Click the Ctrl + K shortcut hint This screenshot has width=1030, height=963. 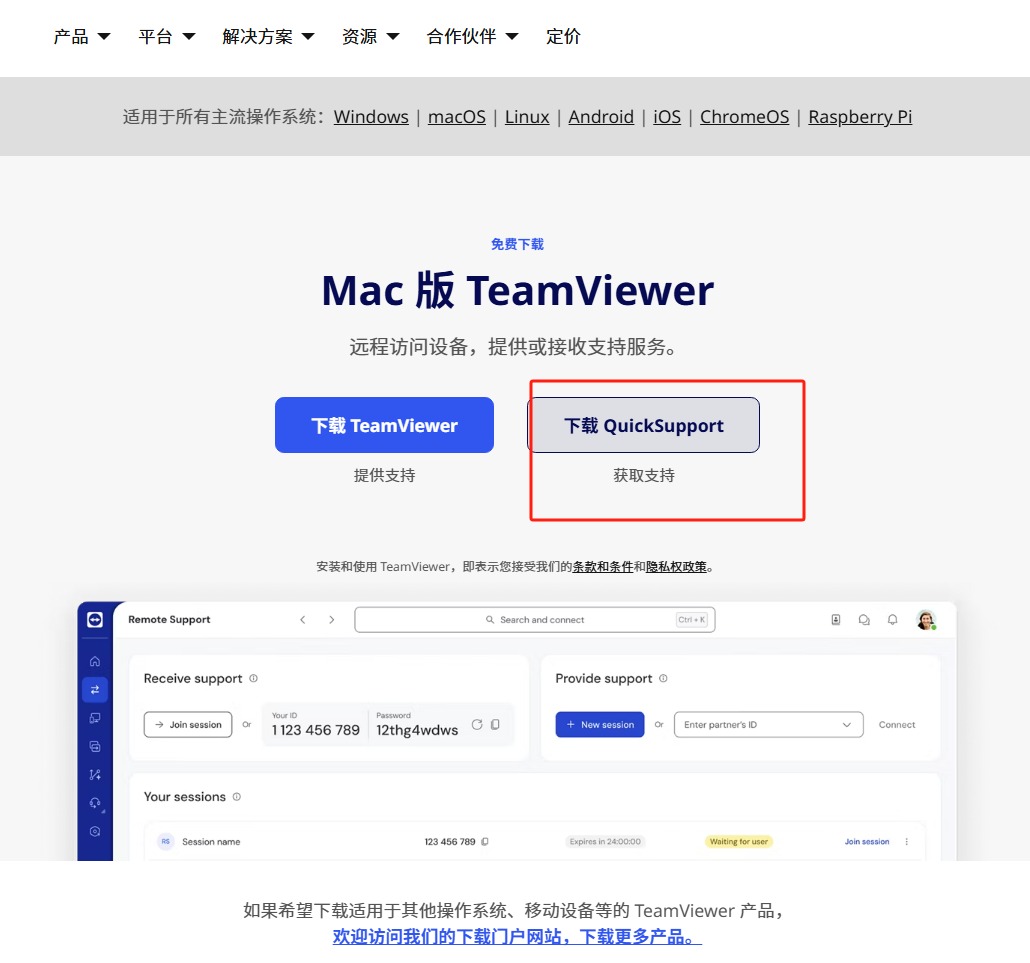[692, 619]
